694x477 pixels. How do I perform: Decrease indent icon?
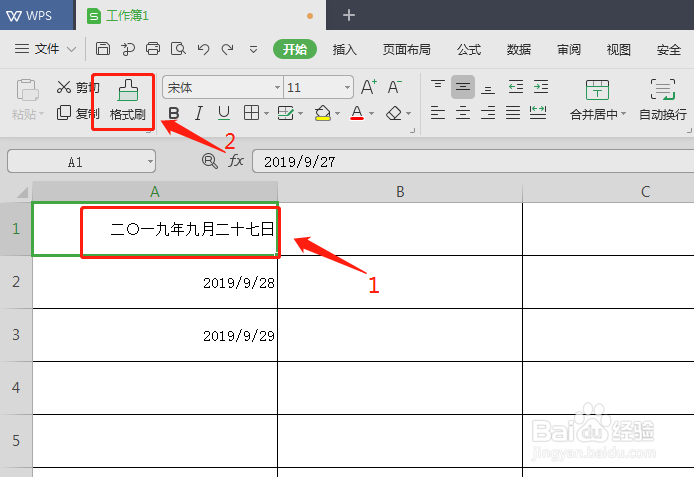[x=516, y=87]
